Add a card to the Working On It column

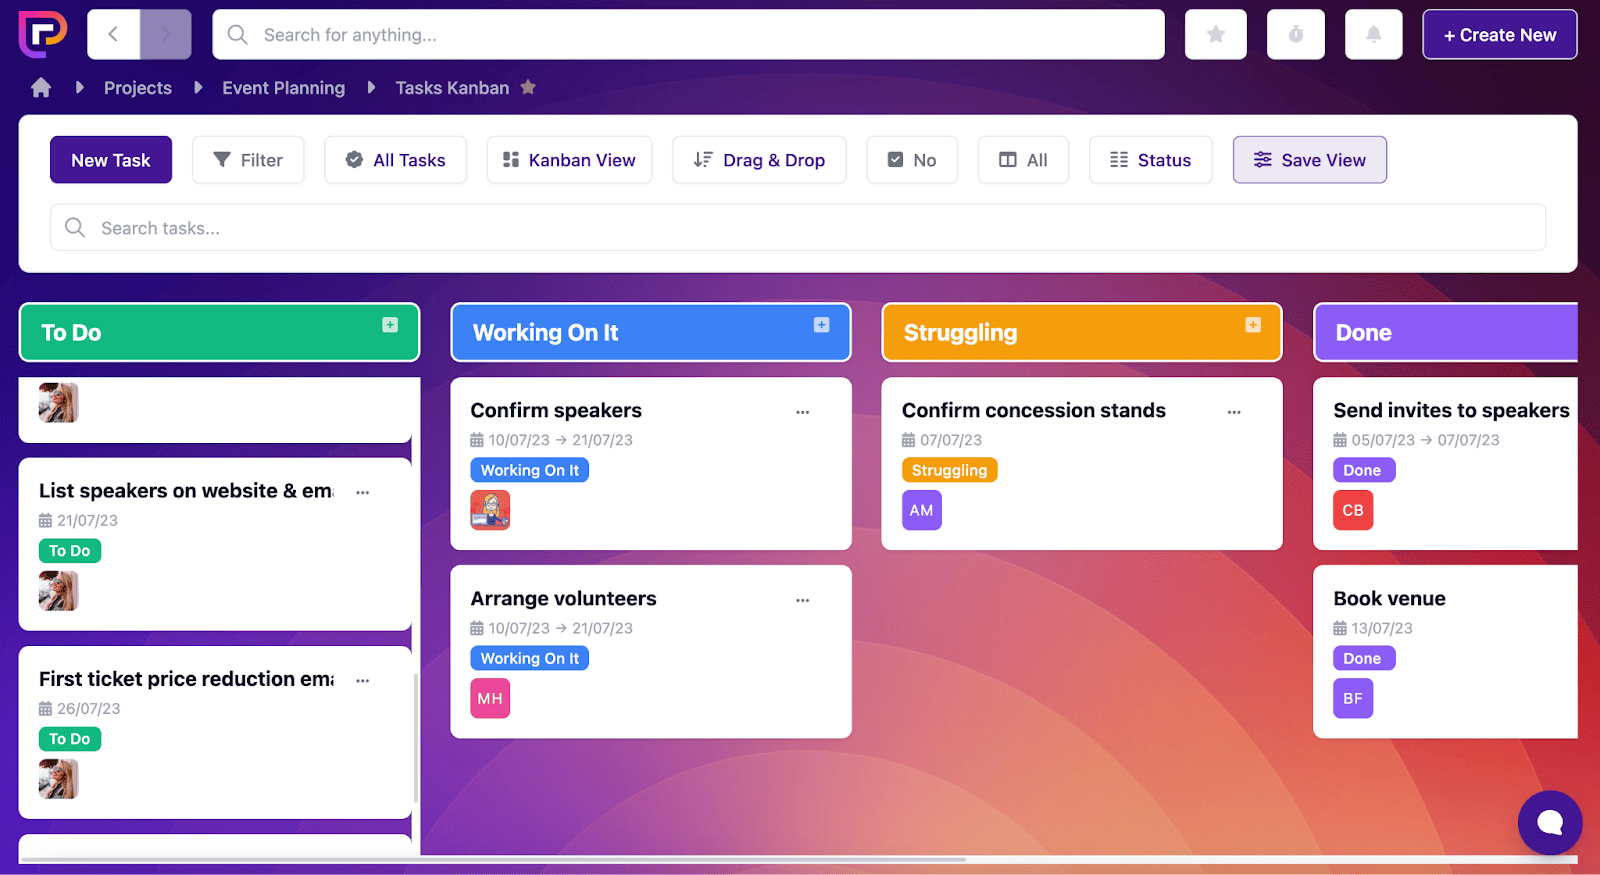(821, 325)
